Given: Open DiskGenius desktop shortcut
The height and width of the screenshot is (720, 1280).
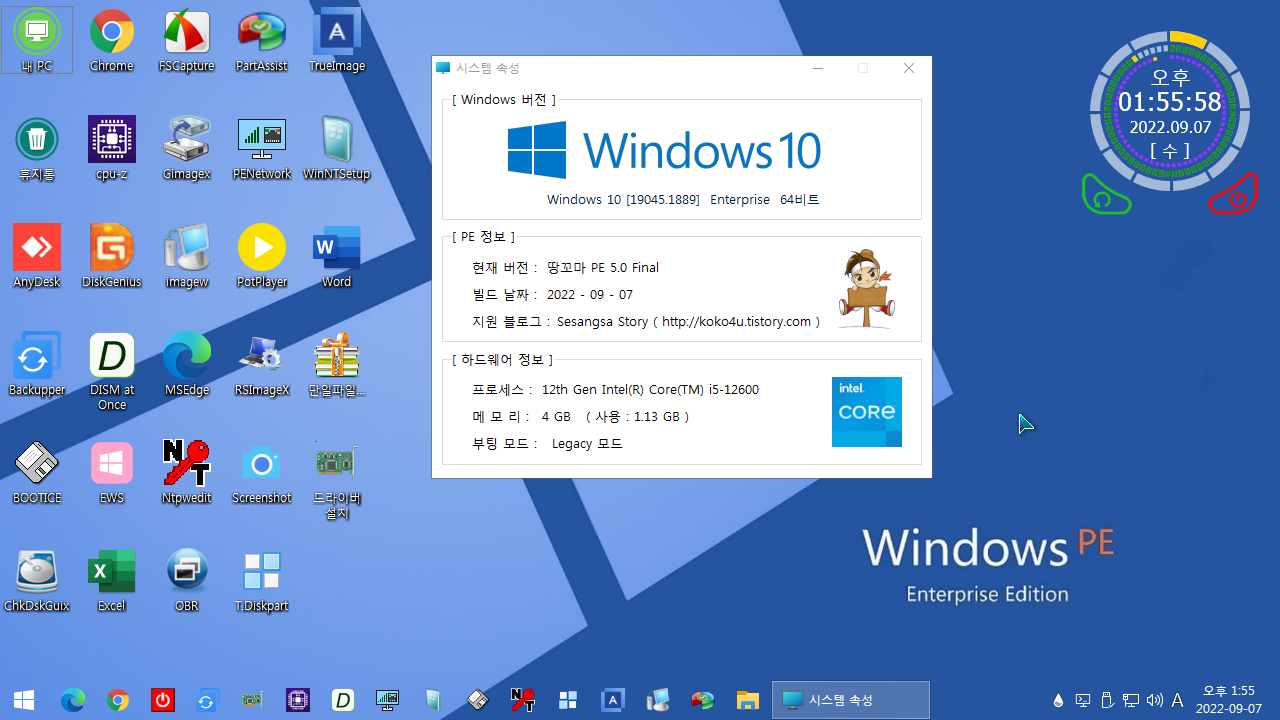Looking at the screenshot, I should [112, 257].
